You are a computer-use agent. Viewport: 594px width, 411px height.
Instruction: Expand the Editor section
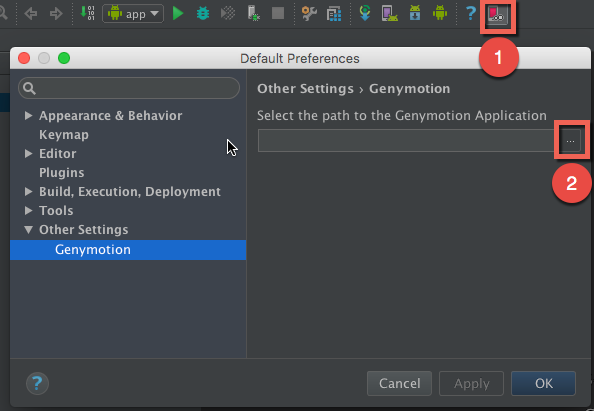[28, 153]
